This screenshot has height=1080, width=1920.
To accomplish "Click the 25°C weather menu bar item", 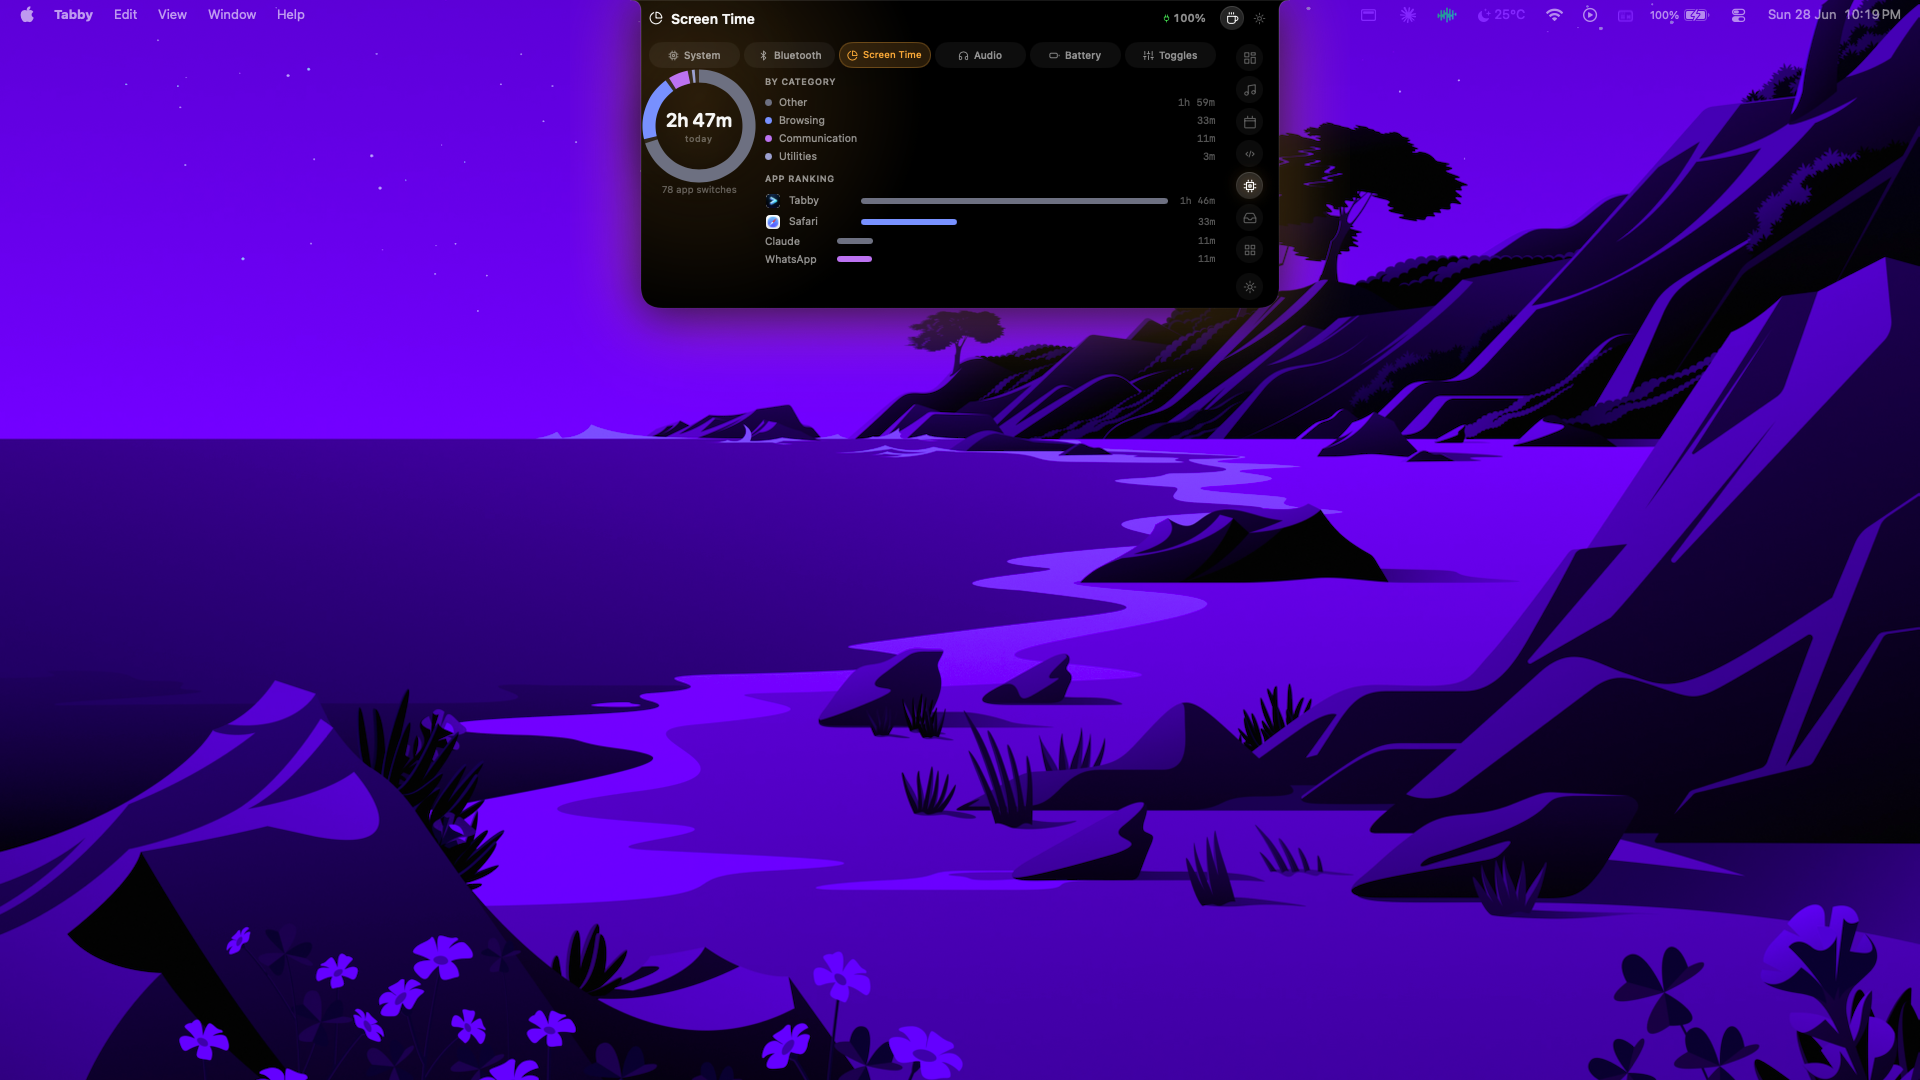I will click(1501, 15).
